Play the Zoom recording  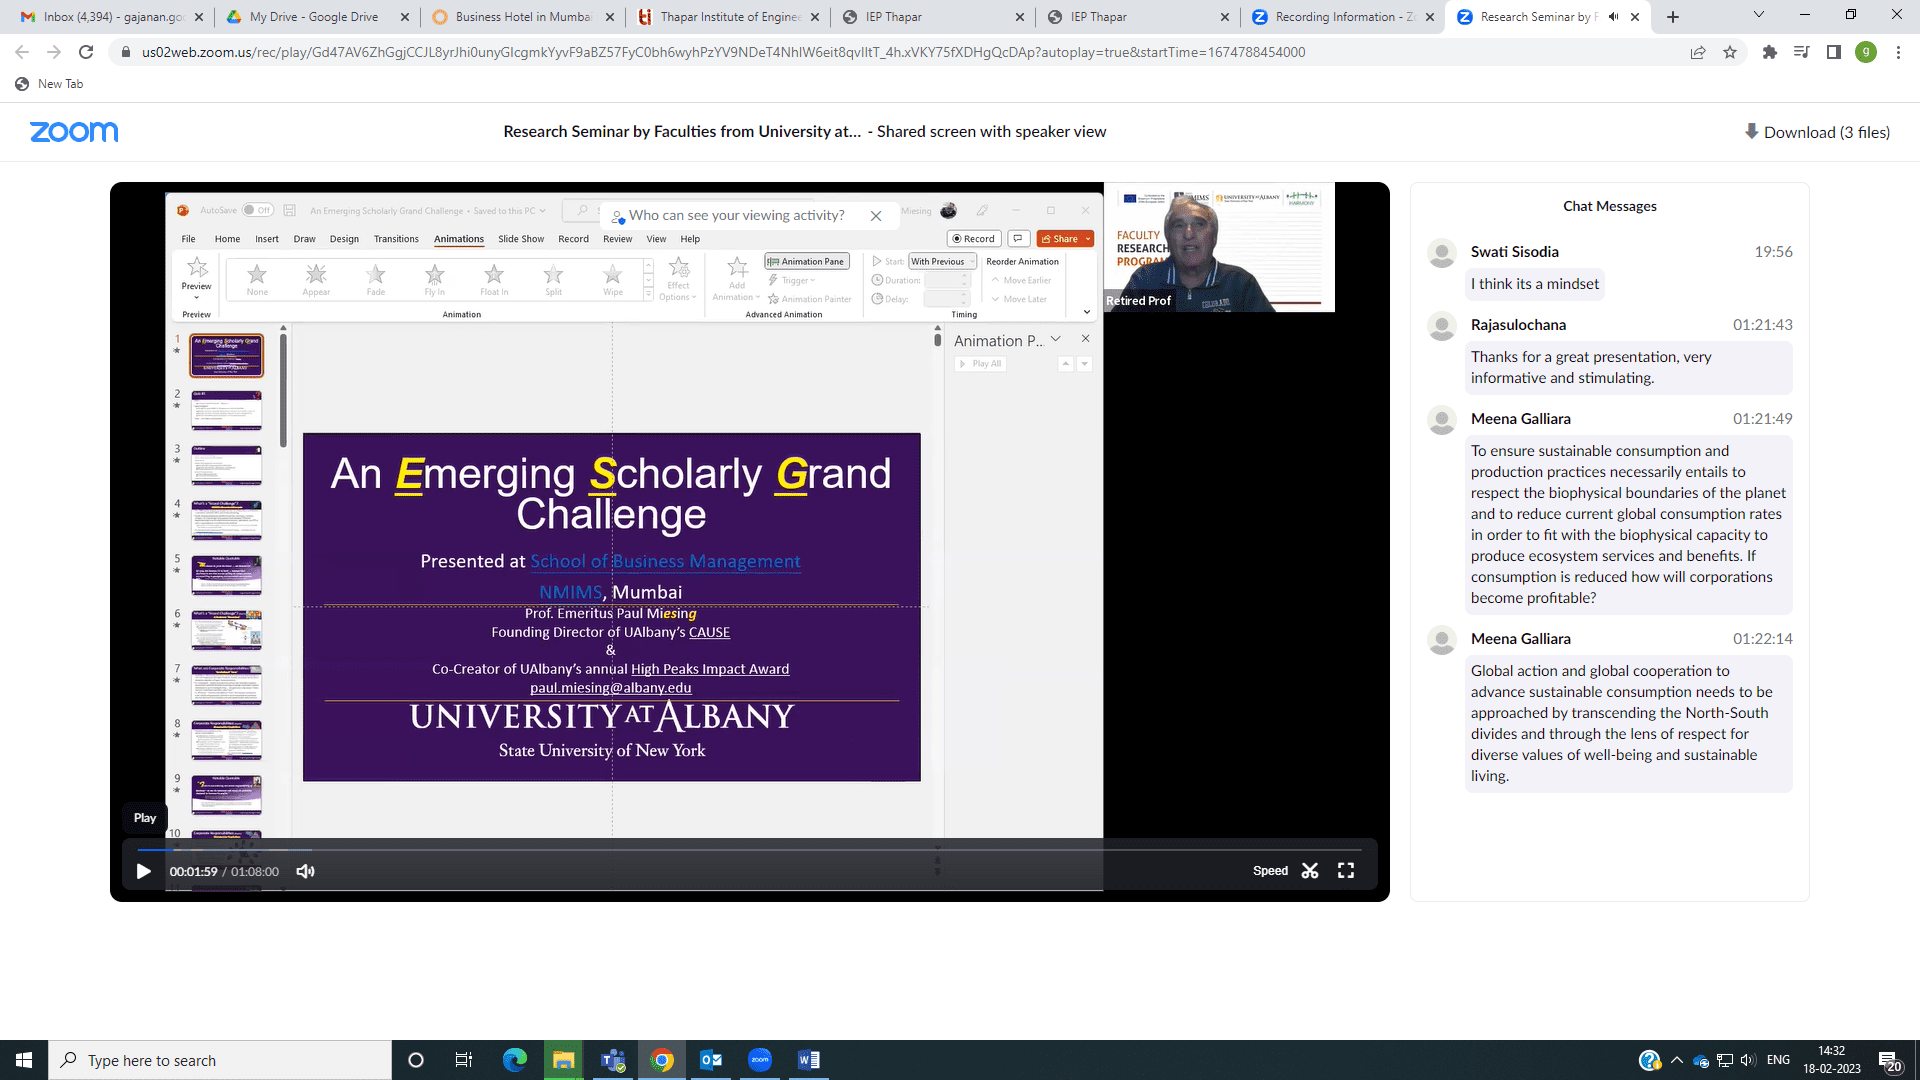[143, 871]
